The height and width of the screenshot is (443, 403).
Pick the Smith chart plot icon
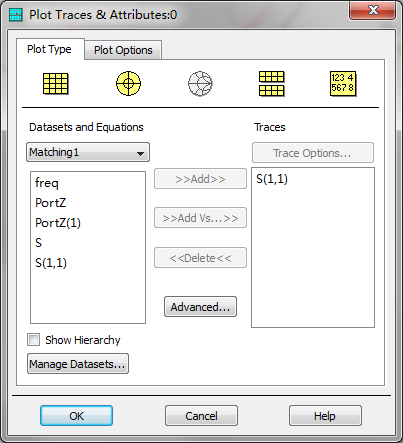click(x=200, y=83)
